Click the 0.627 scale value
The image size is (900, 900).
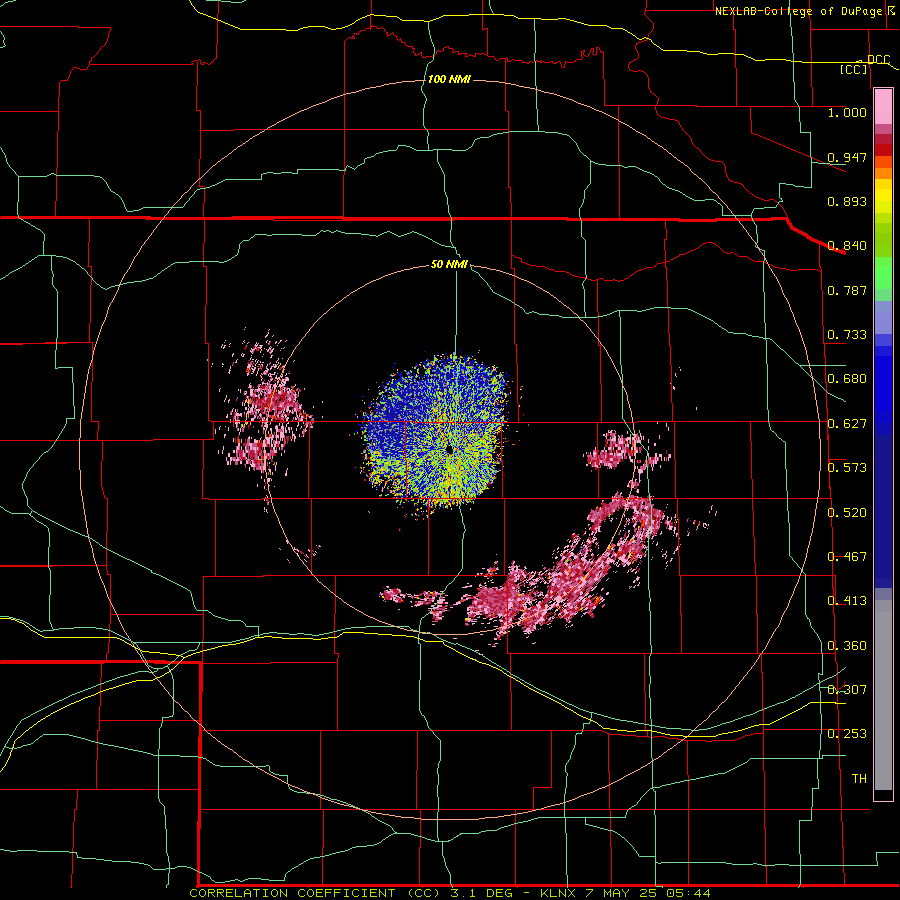pyautogui.click(x=847, y=424)
